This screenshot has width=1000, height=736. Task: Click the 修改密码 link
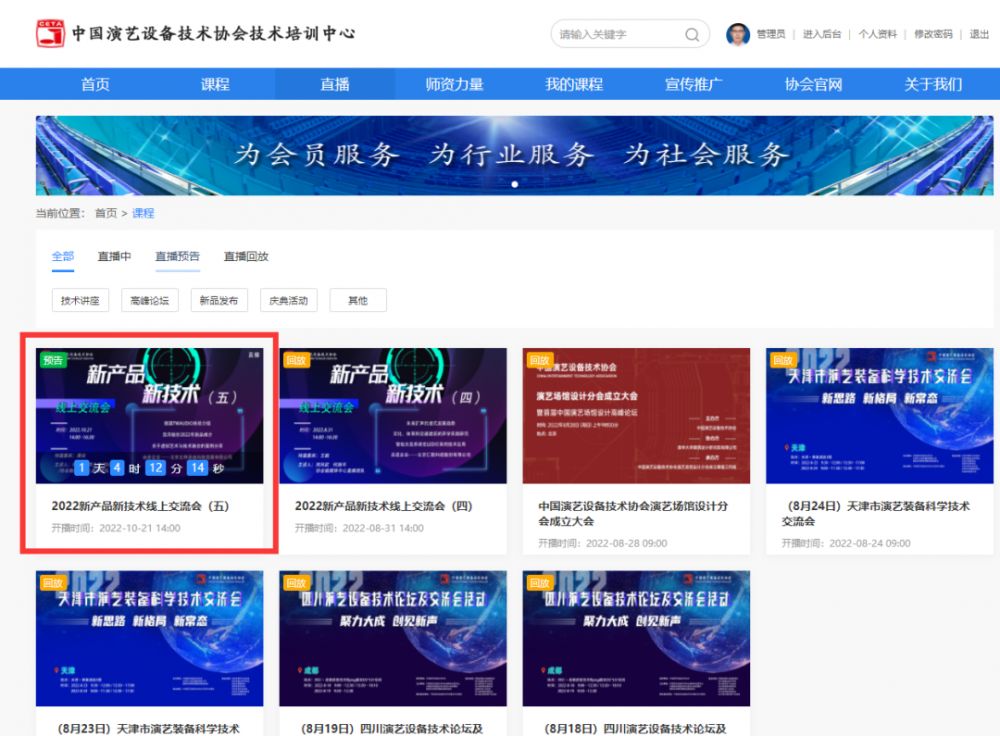(933, 34)
